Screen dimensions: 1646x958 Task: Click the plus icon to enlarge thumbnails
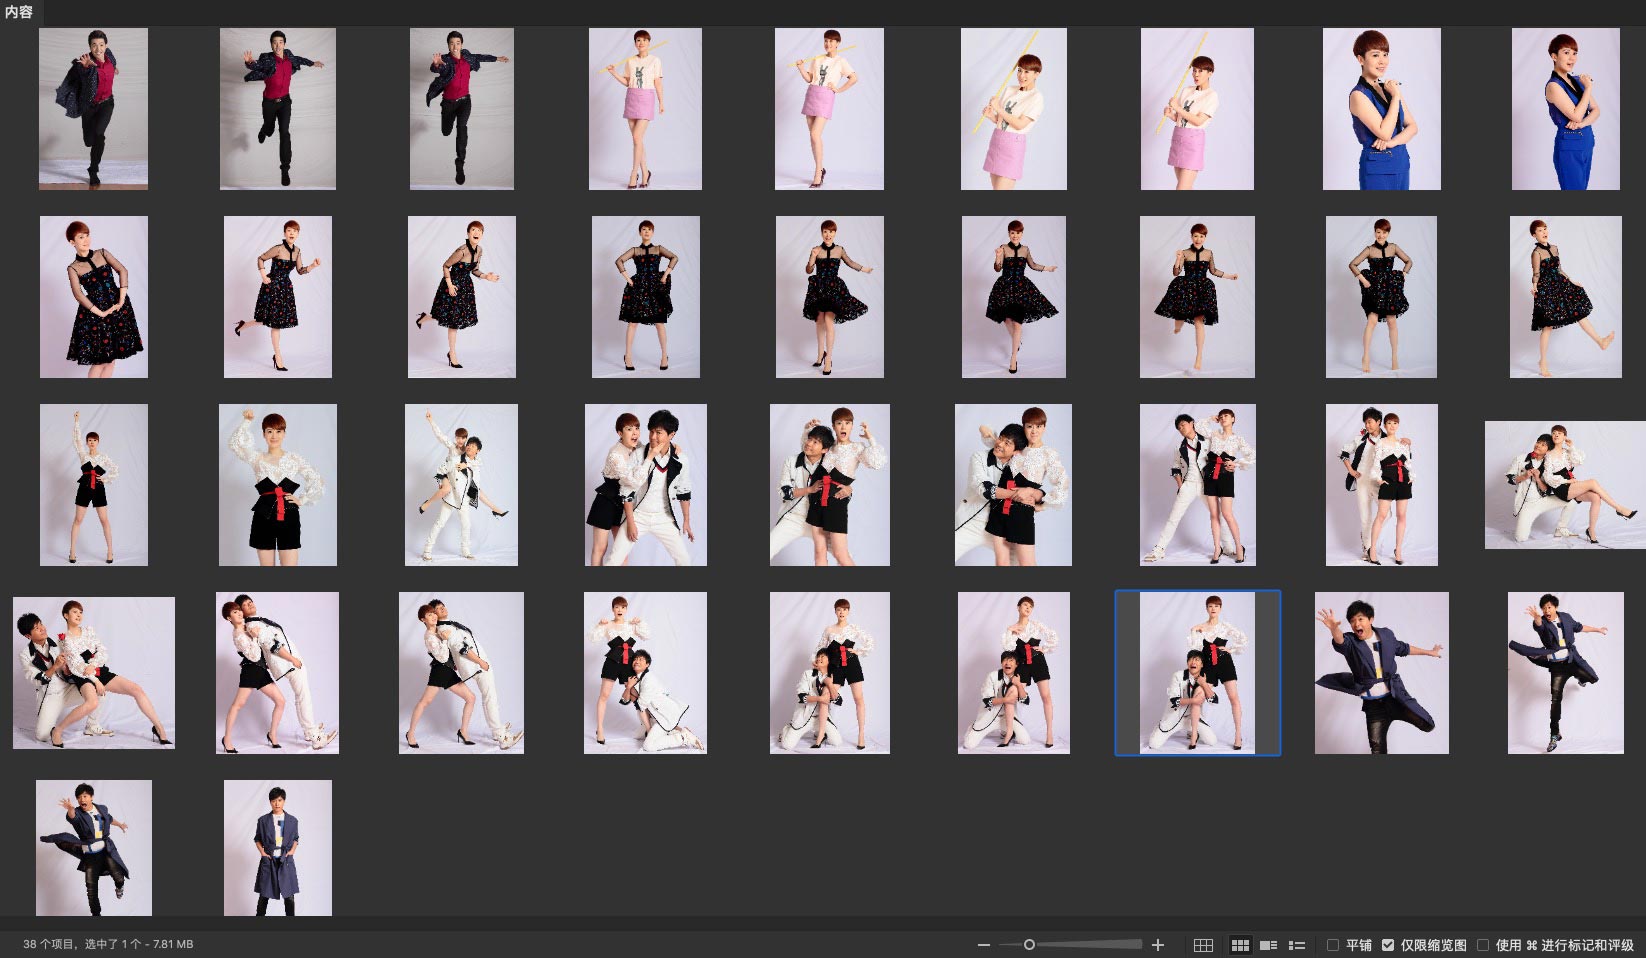[x=1158, y=945]
